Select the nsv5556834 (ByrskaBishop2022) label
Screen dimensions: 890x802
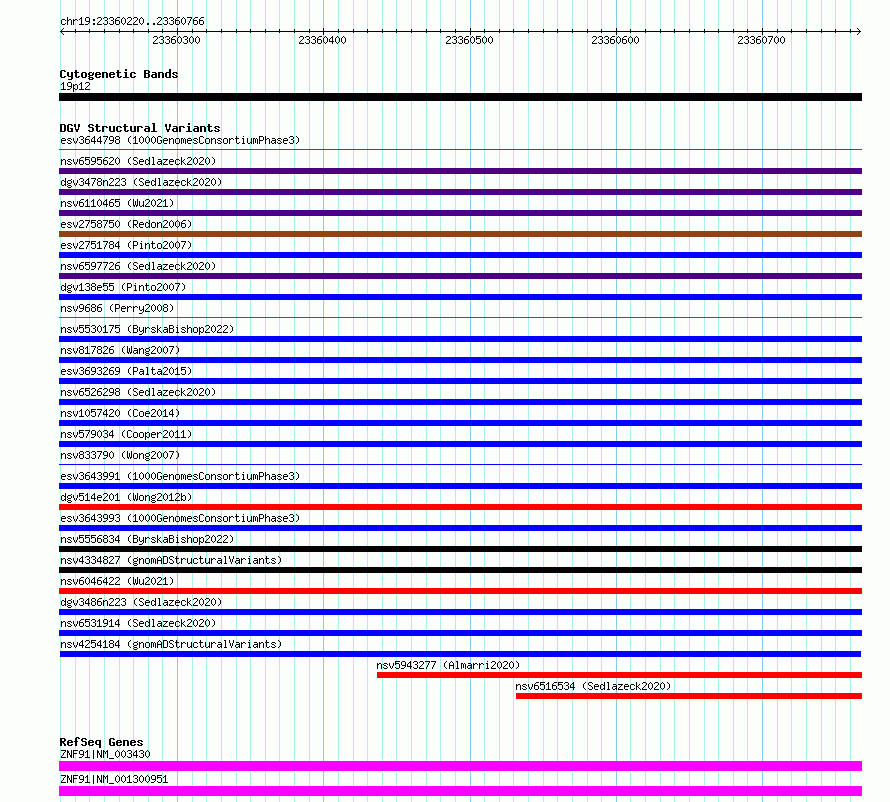point(147,539)
